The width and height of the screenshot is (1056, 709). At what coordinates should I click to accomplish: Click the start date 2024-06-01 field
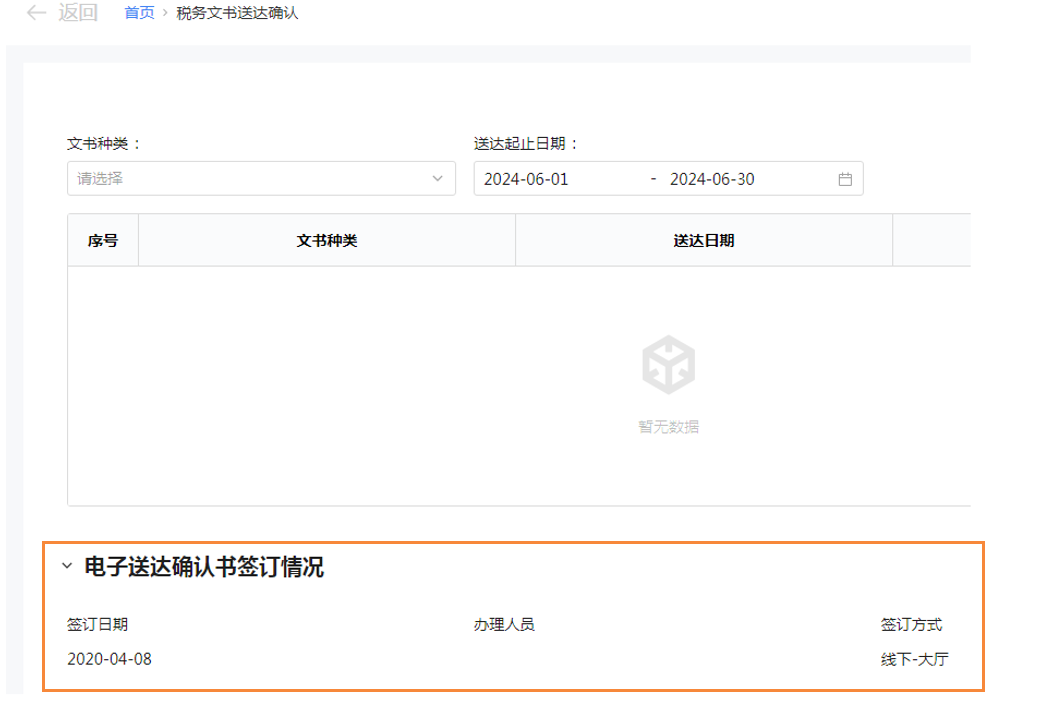526,179
